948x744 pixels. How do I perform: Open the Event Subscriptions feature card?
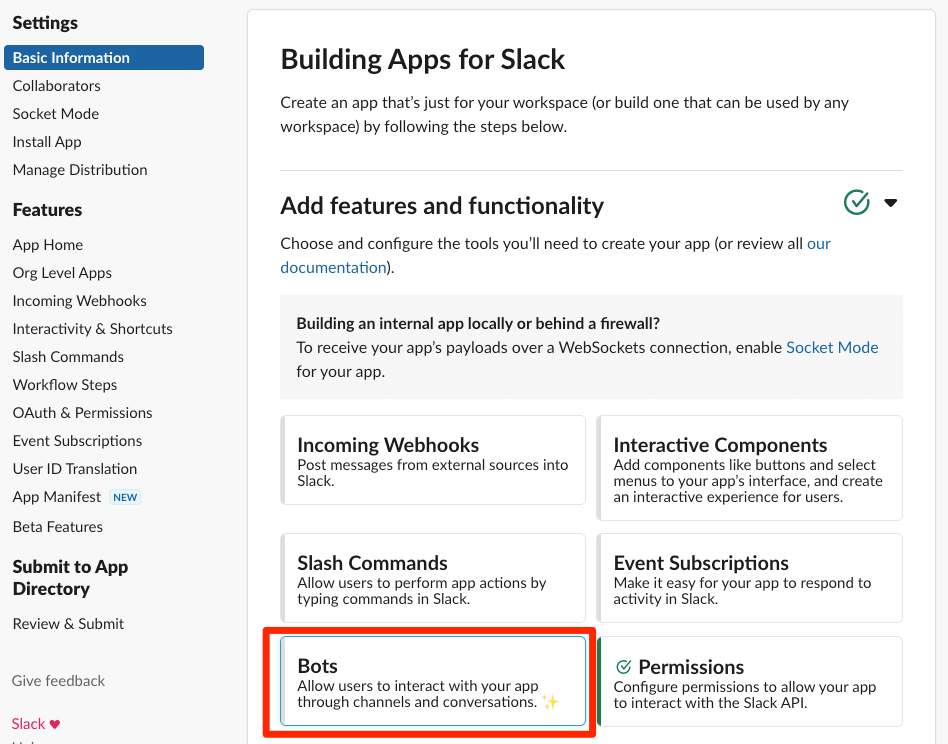tap(750, 578)
